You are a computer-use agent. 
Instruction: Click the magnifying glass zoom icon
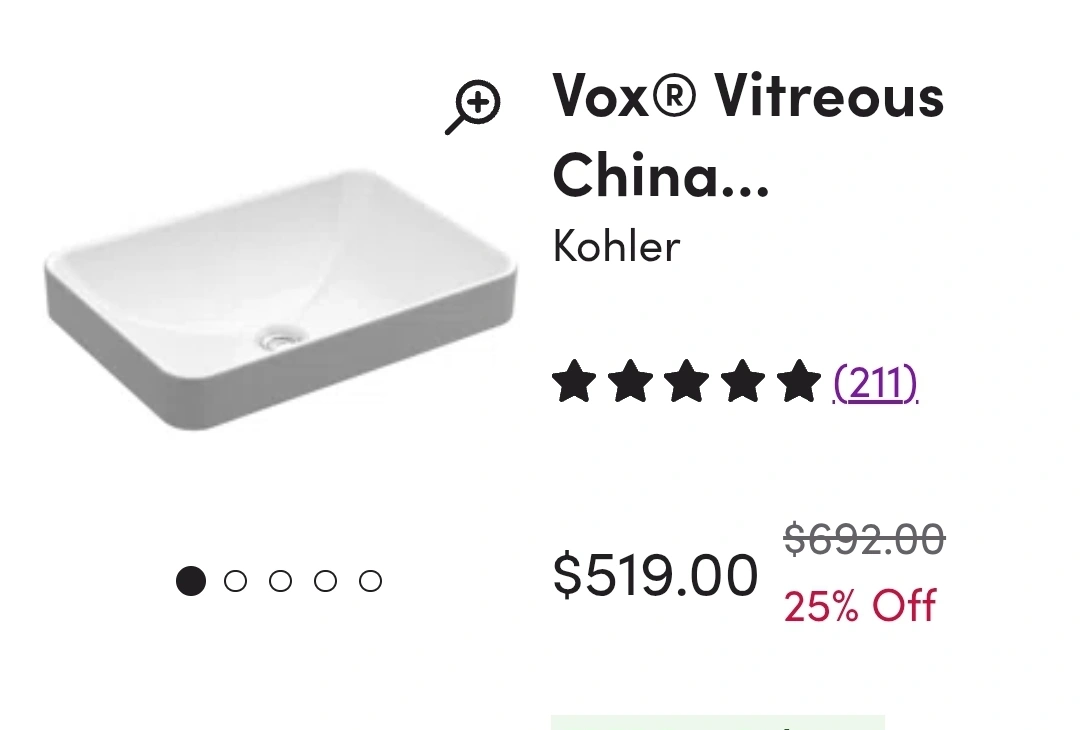[x=472, y=107]
